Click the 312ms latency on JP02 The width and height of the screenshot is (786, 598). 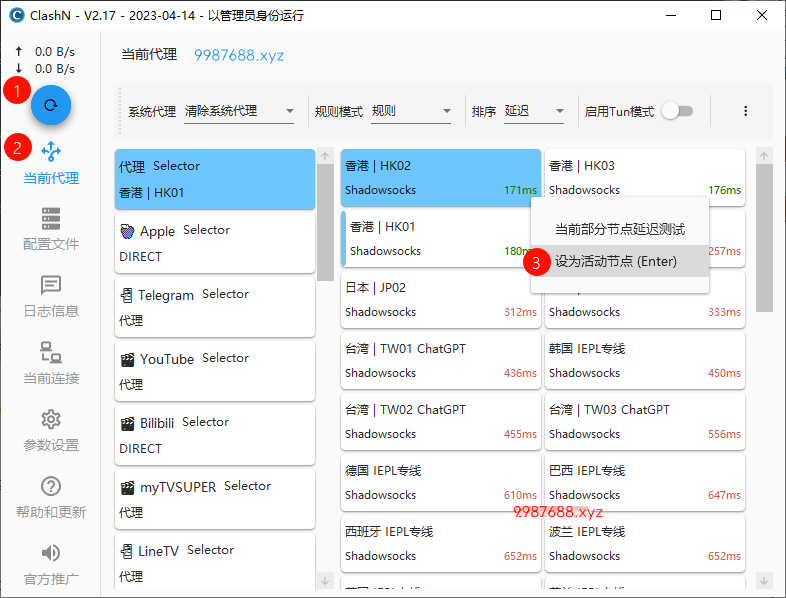[520, 312]
